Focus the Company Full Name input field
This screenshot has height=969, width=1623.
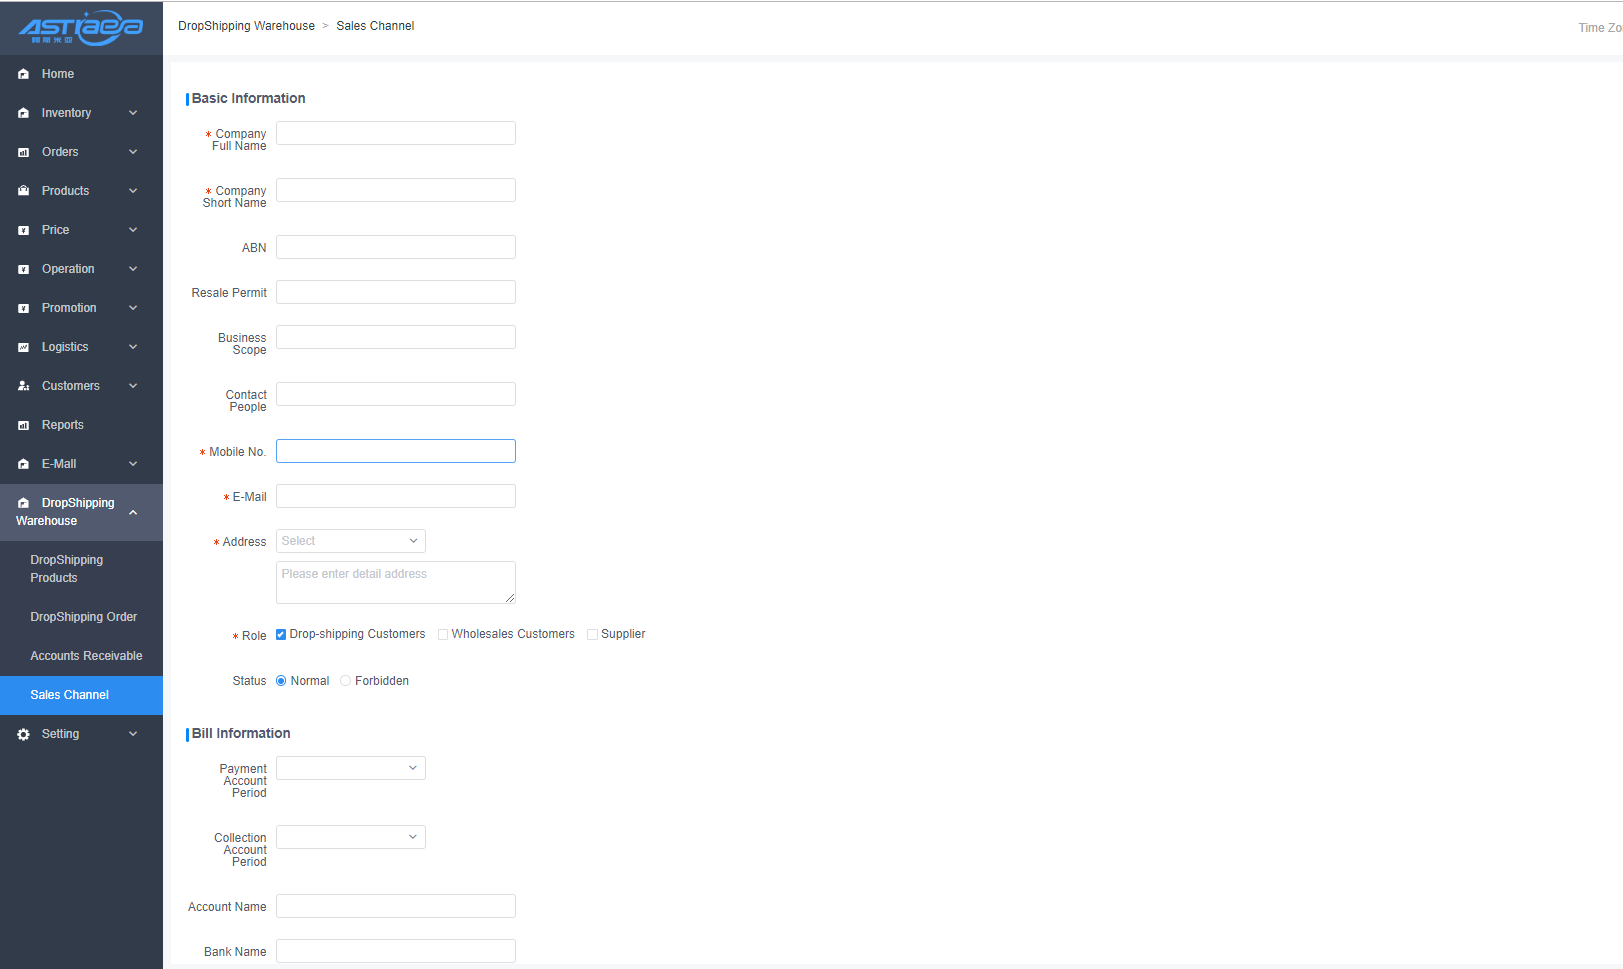point(395,133)
